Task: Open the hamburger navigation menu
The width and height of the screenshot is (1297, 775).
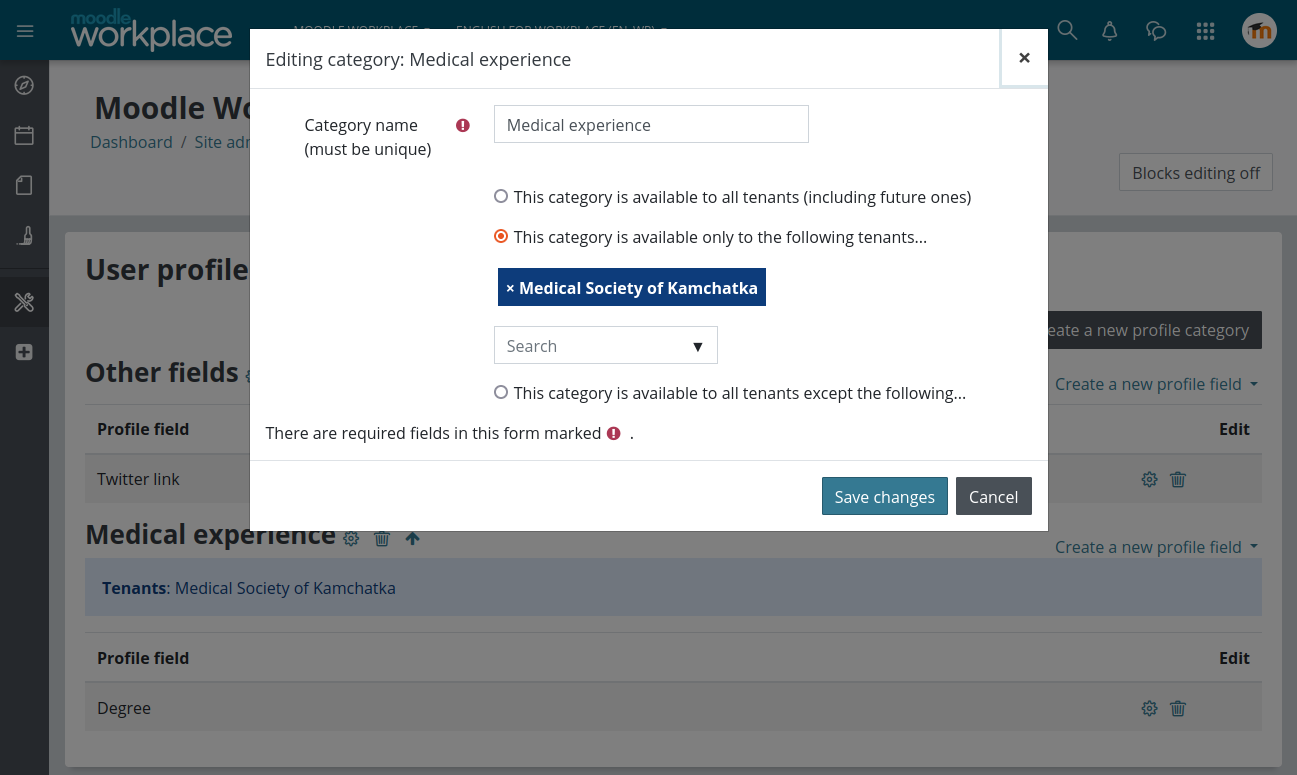Action: click(x=25, y=31)
